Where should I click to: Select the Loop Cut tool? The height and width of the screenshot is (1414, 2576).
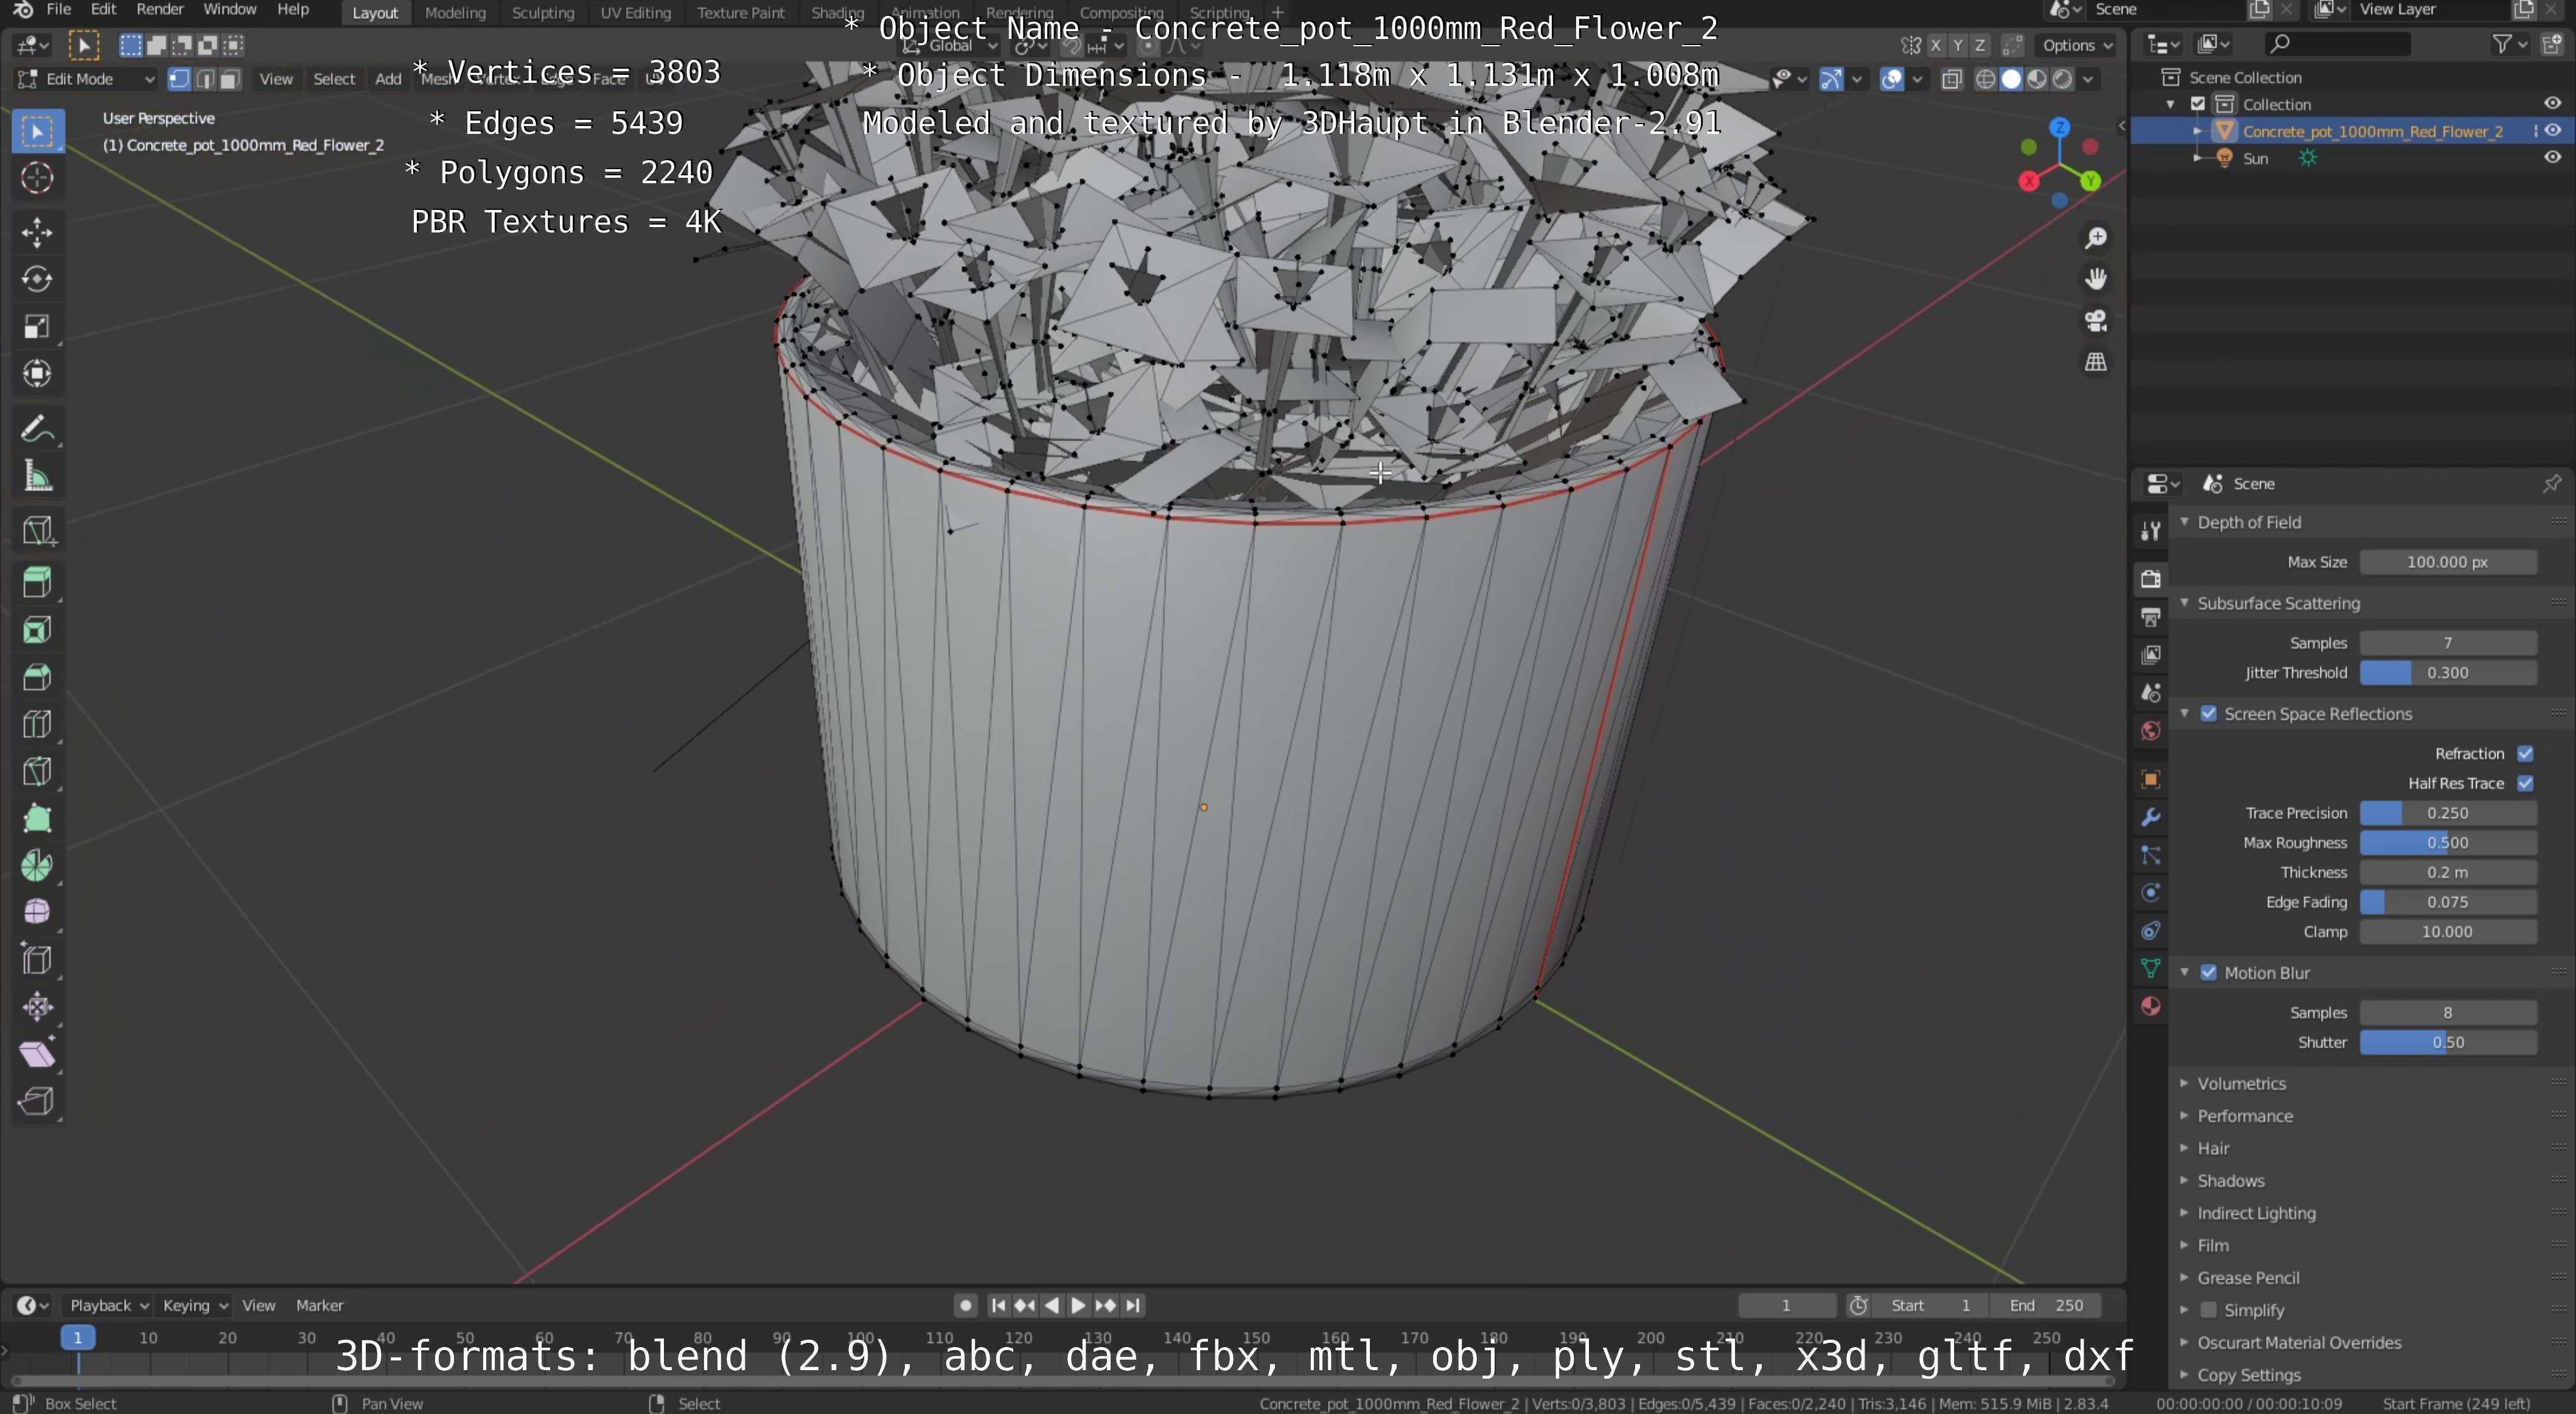(37, 724)
